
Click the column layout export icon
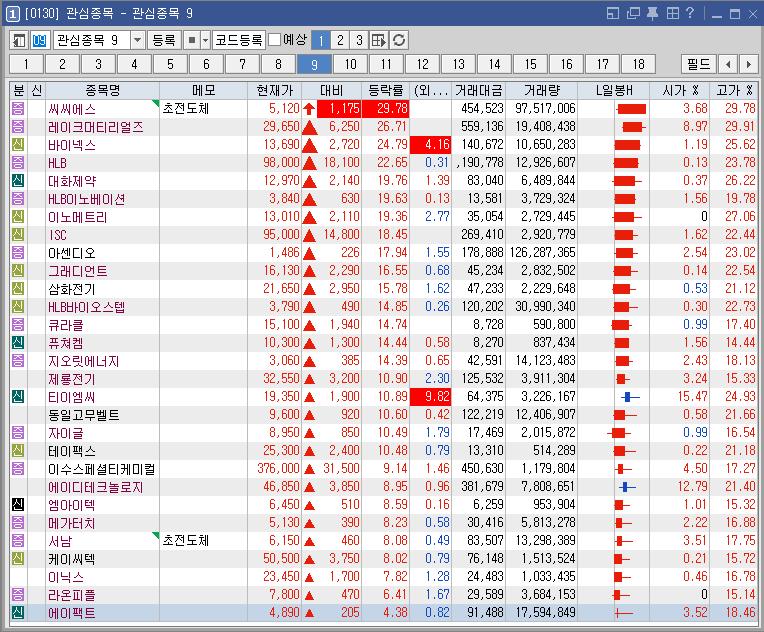(379, 40)
